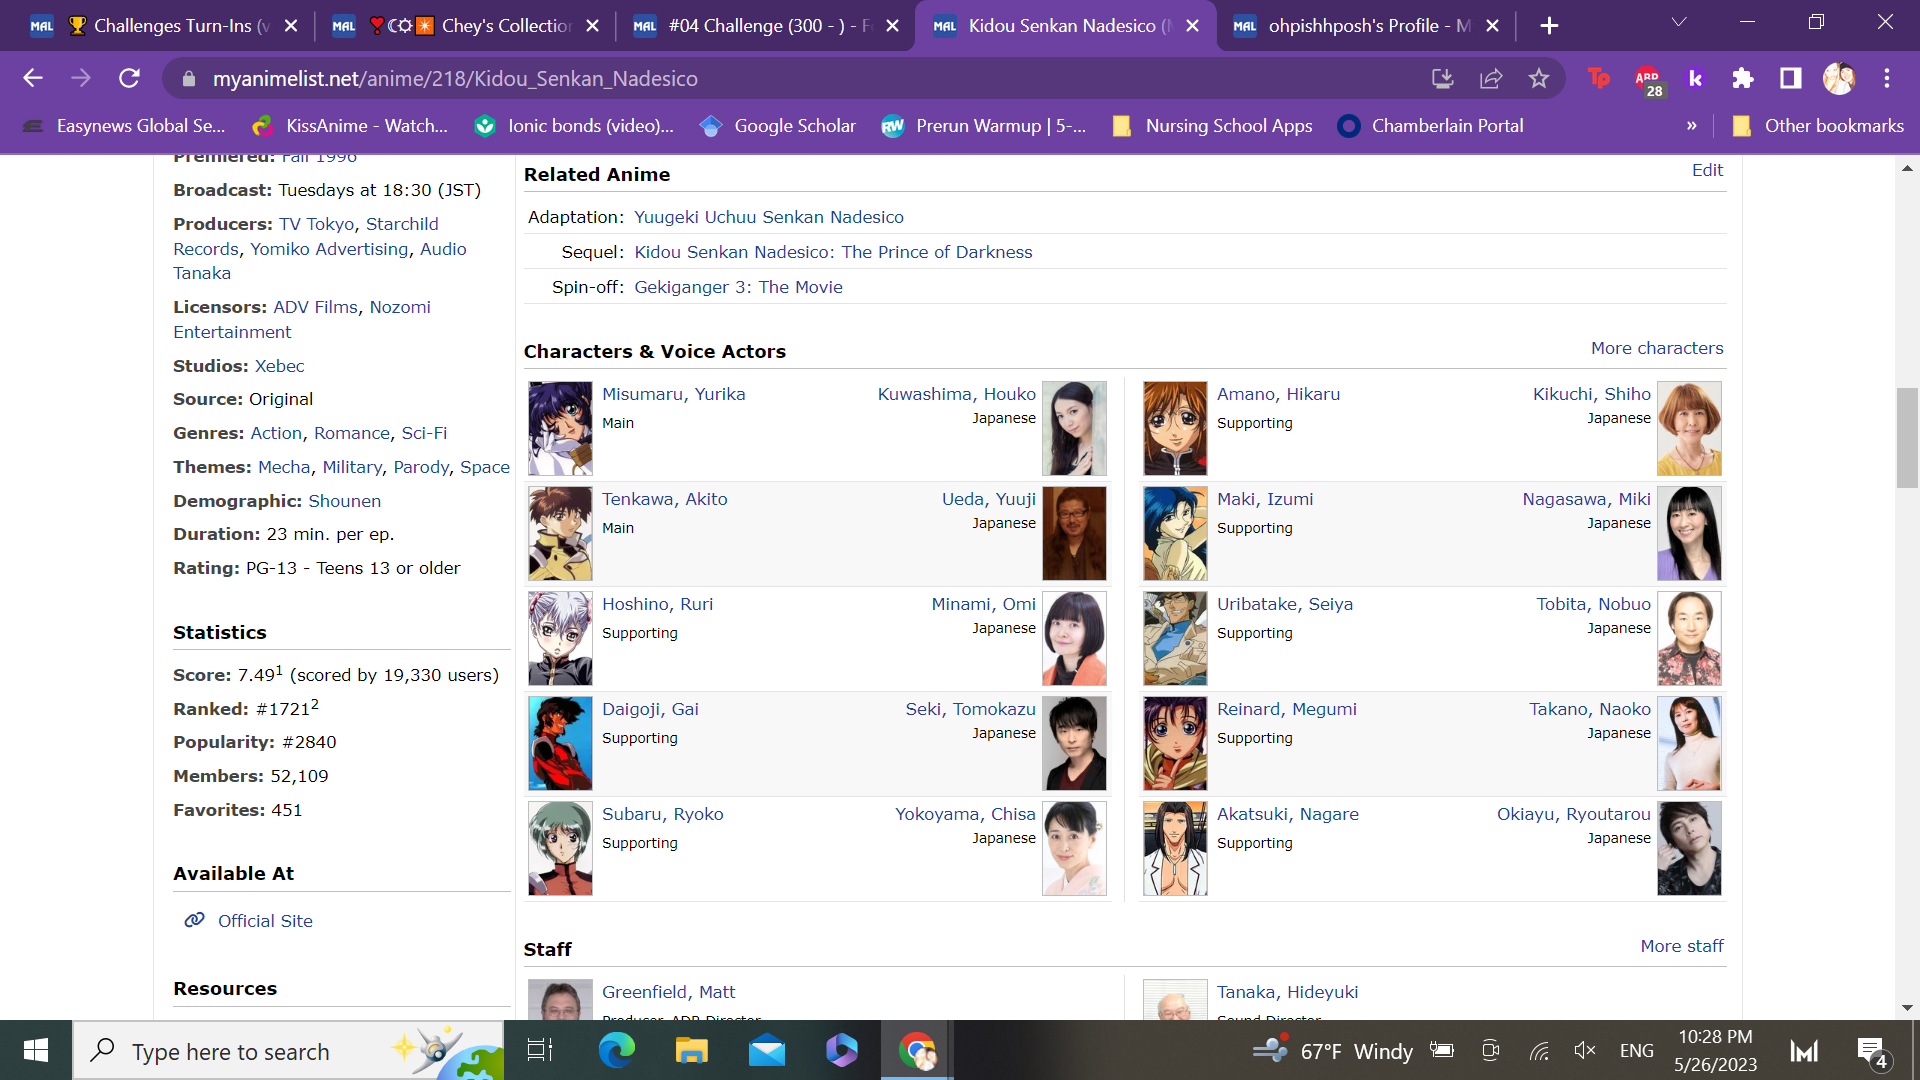This screenshot has width=1920, height=1080.
Task: Click the Hoshino, Ruri character thumbnail
Action: click(560, 638)
